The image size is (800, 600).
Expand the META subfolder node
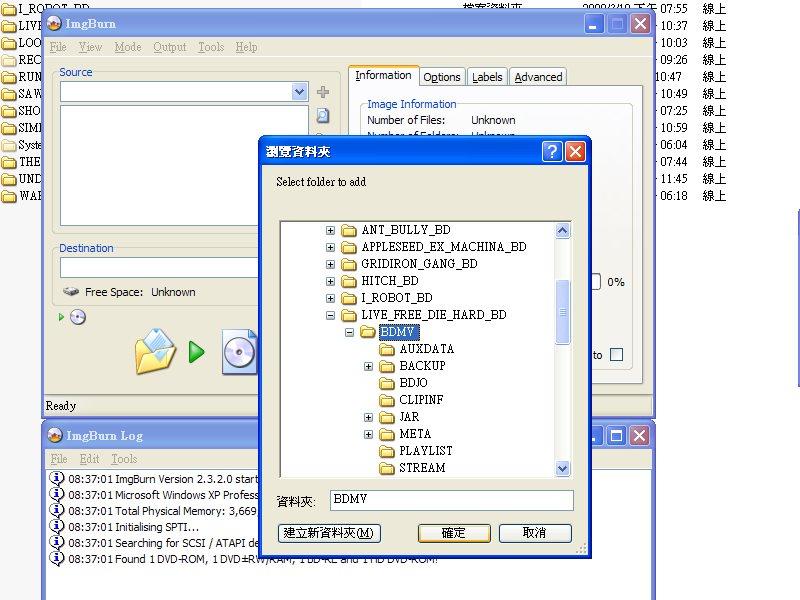tap(368, 434)
